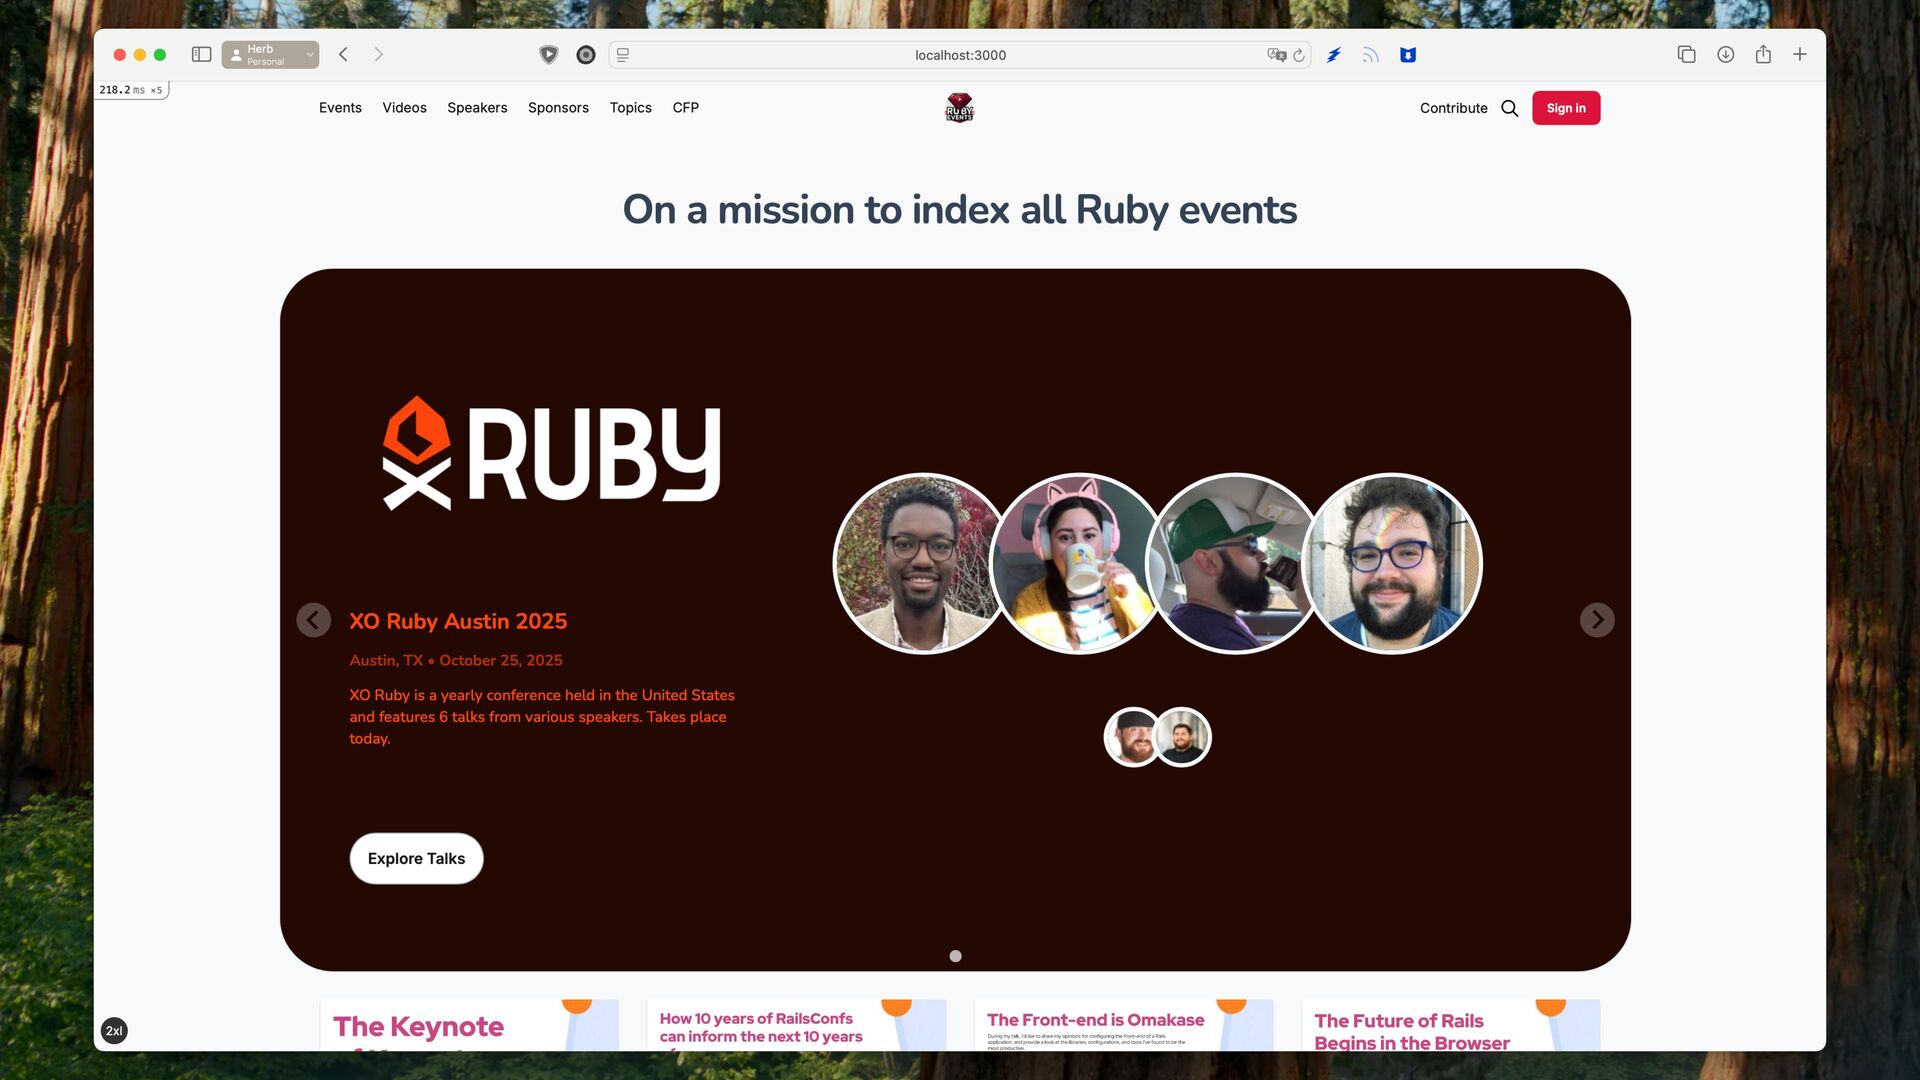Open the Speakers menu item
Image resolution: width=1920 pixels, height=1080 pixels.
pos(477,108)
